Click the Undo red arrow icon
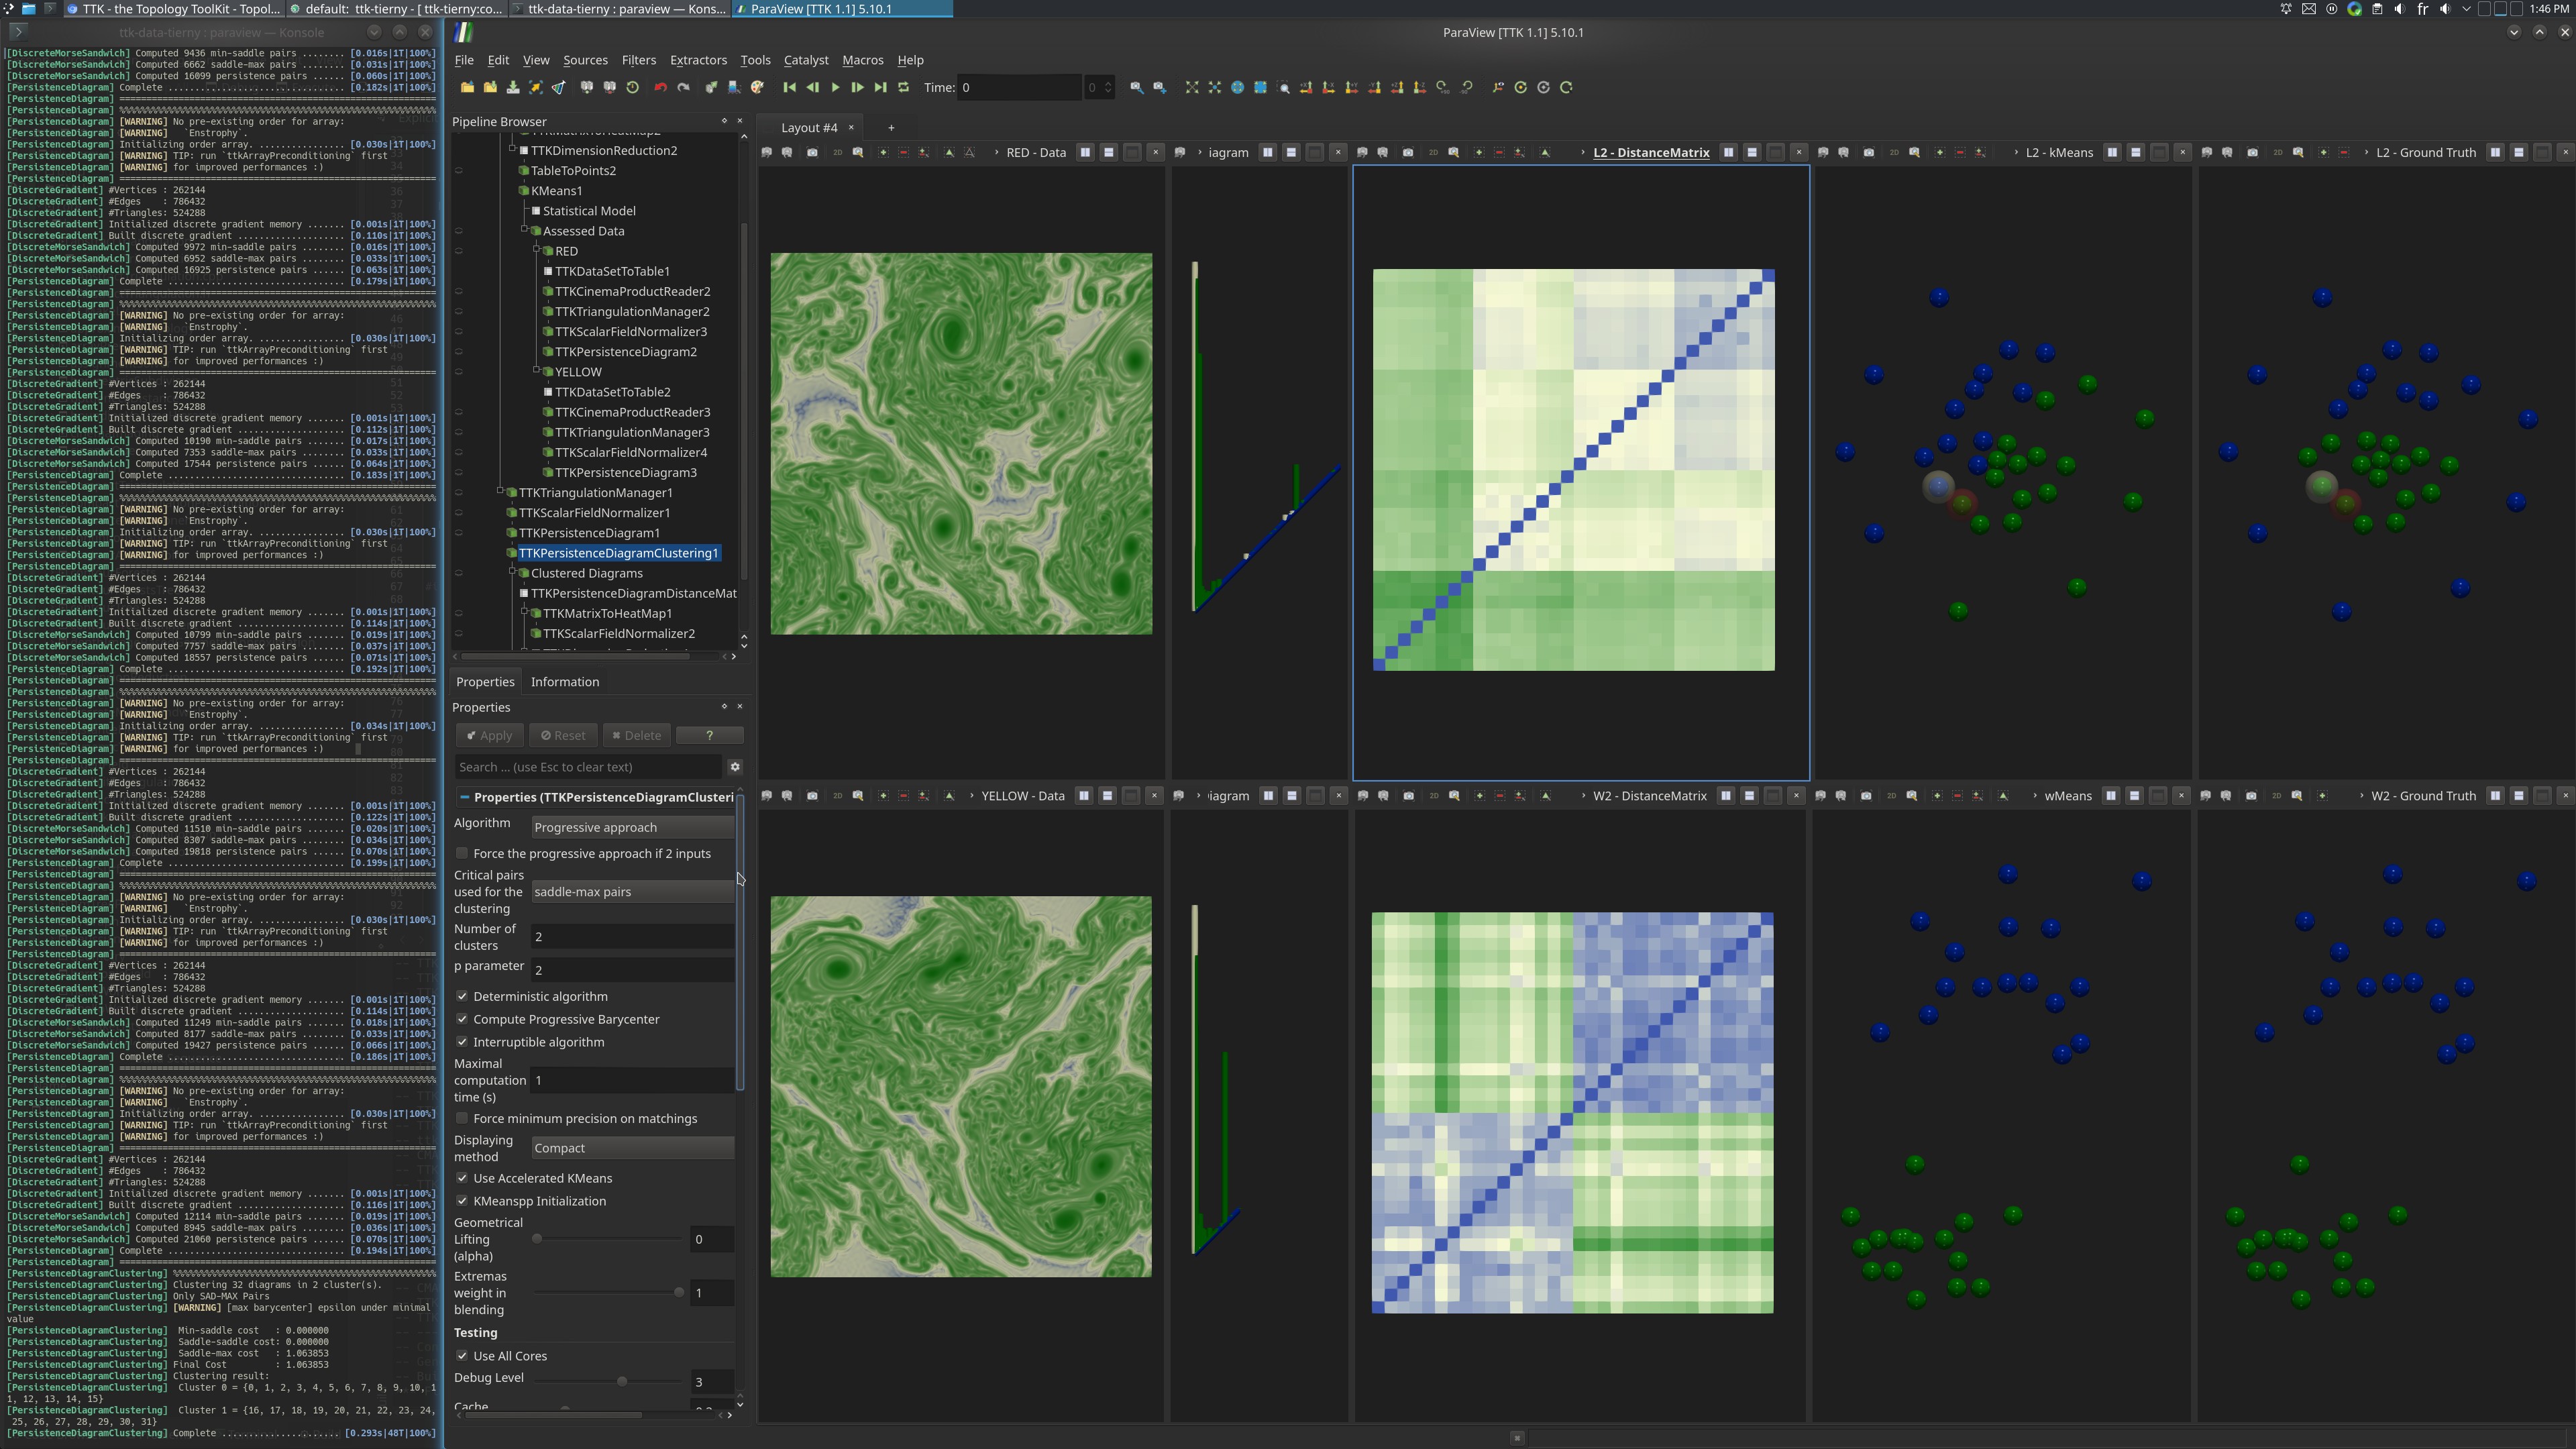This screenshot has width=2576, height=1449. pyautogui.click(x=660, y=88)
